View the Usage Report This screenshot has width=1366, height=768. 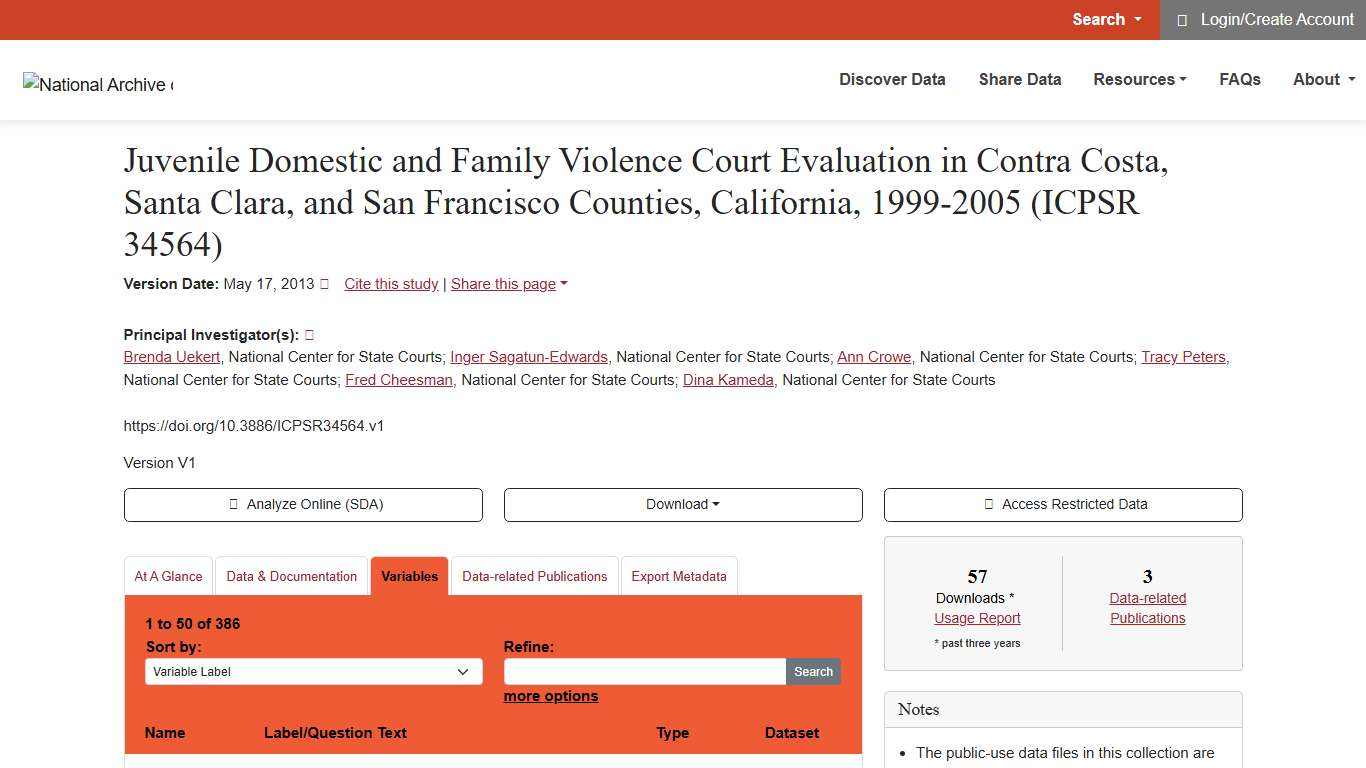click(x=976, y=618)
